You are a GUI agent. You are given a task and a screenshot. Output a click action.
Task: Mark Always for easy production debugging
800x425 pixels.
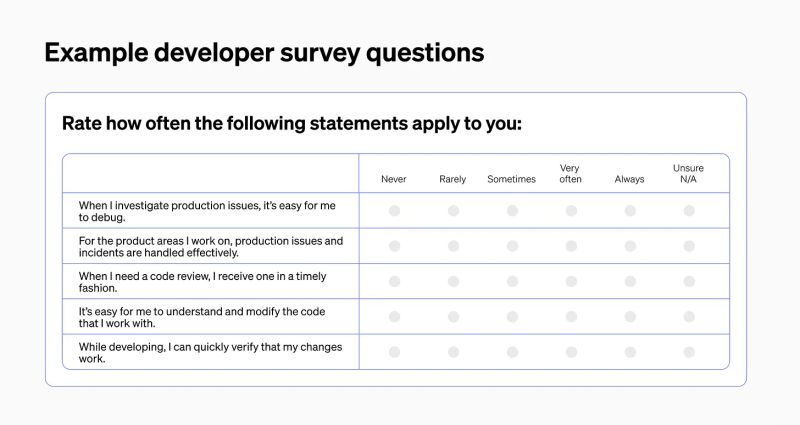630,211
